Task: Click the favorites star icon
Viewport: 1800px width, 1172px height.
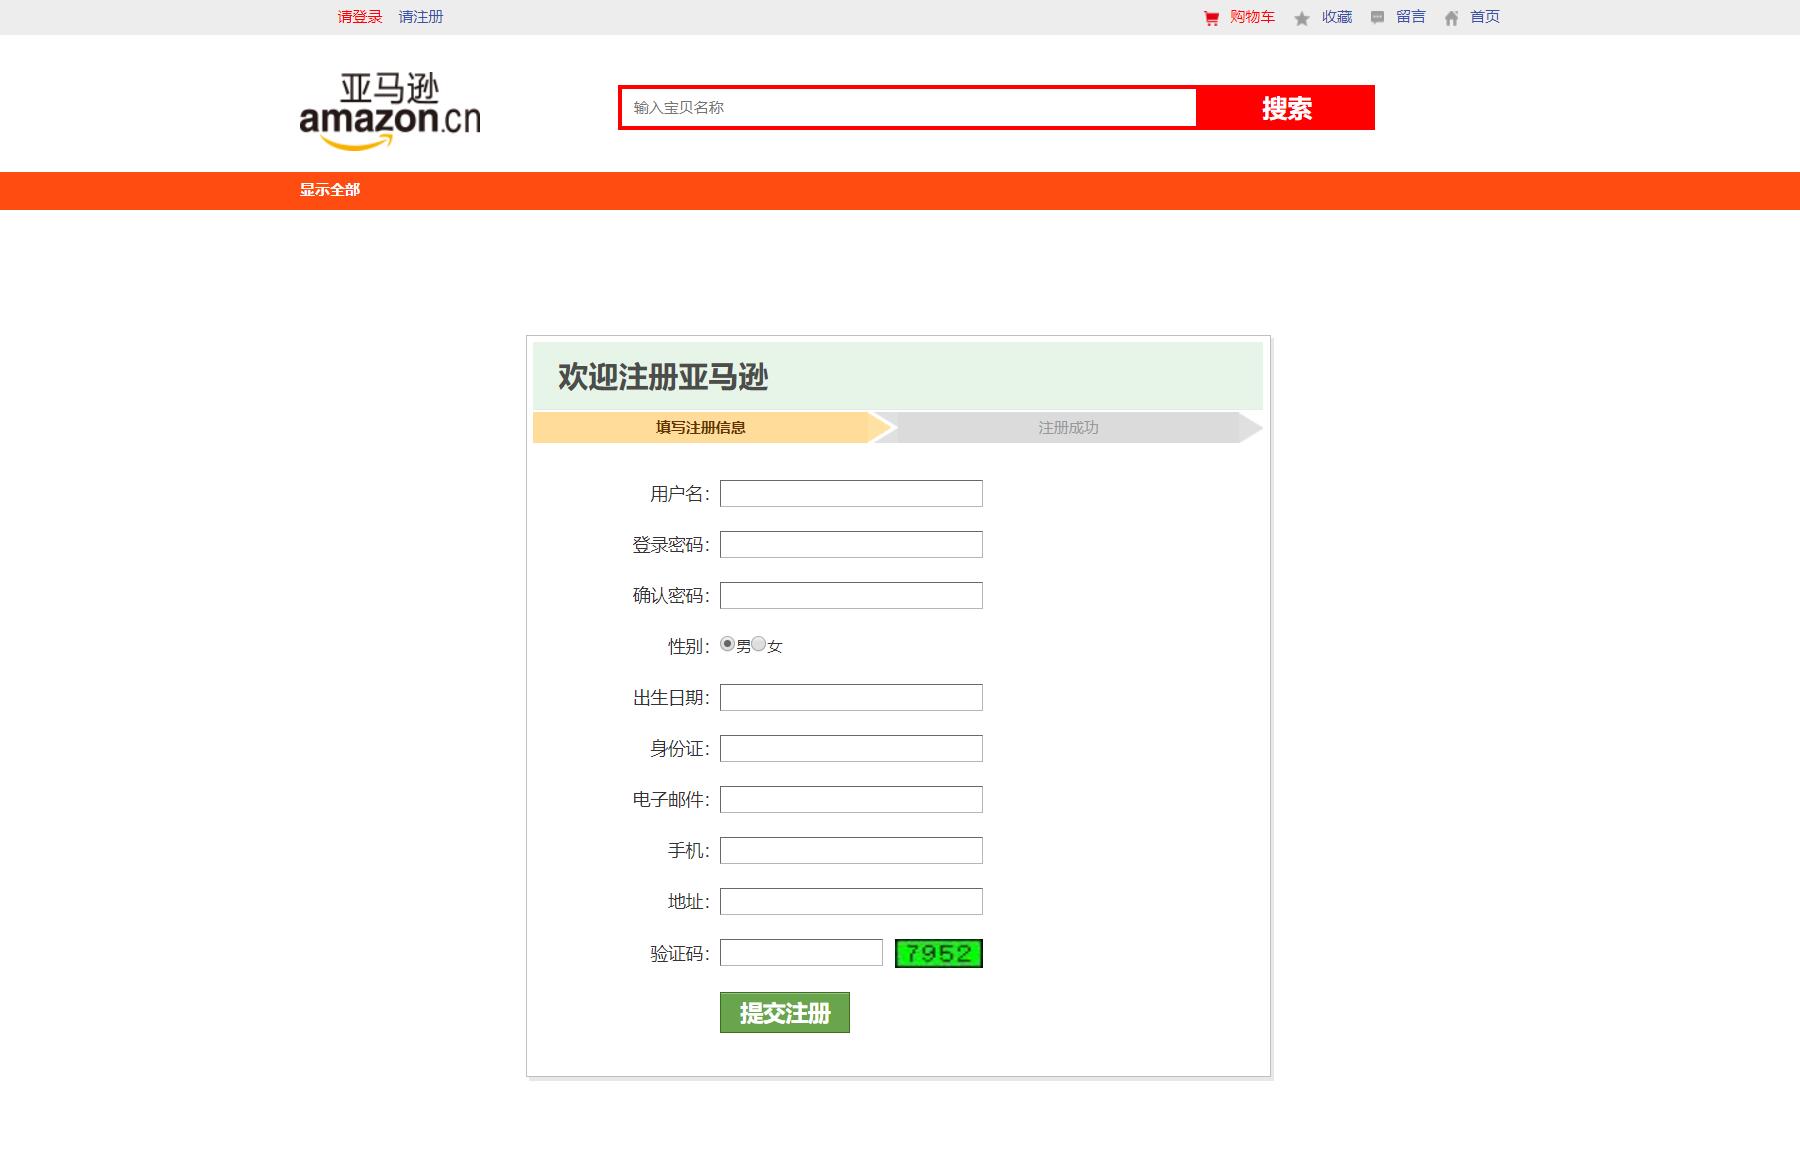Action: pyautogui.click(x=1301, y=18)
